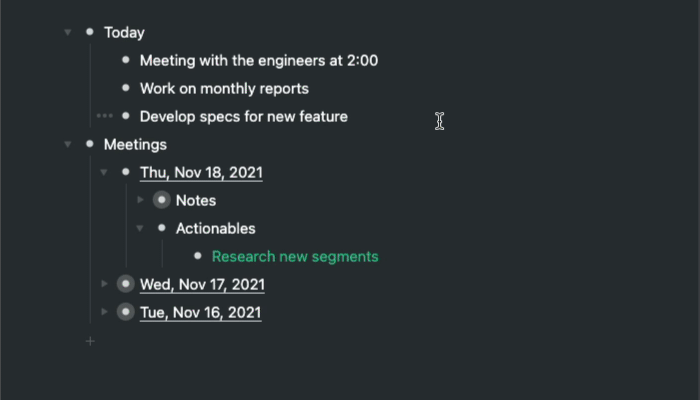
Task: Click the bullet next to Today
Action: pyautogui.click(x=90, y=32)
